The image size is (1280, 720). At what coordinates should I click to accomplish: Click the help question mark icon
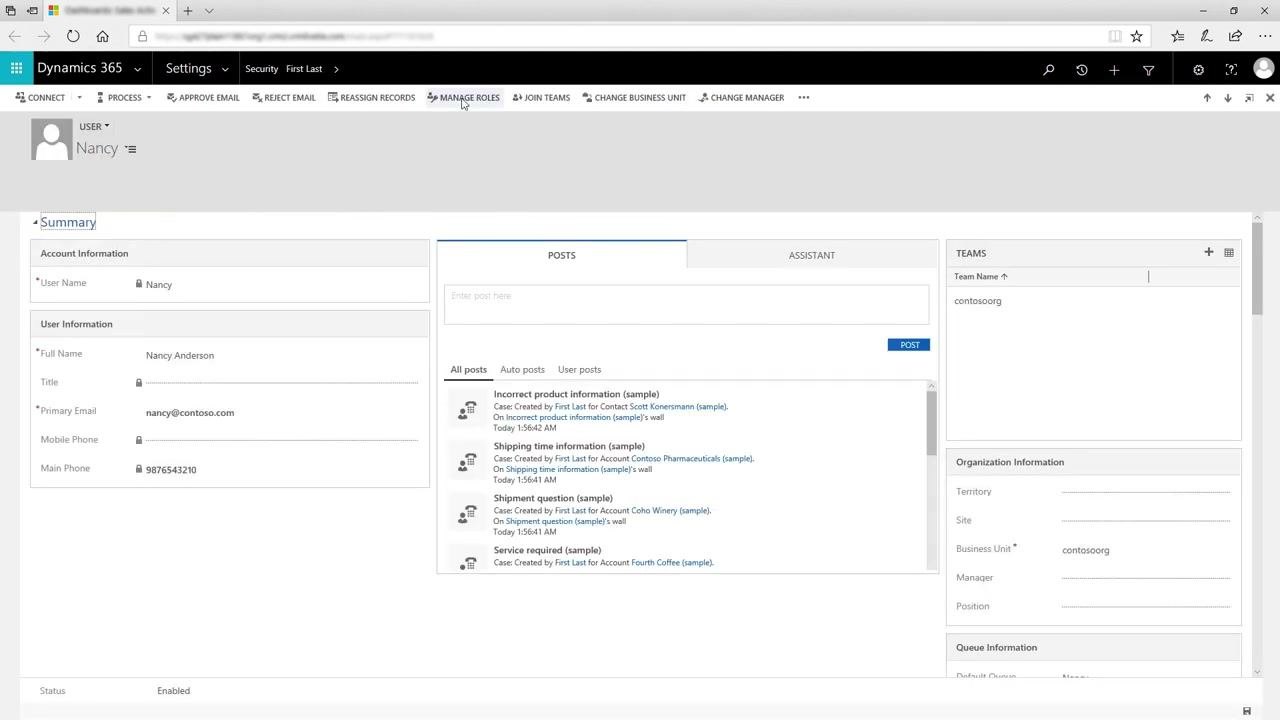[x=1231, y=70]
